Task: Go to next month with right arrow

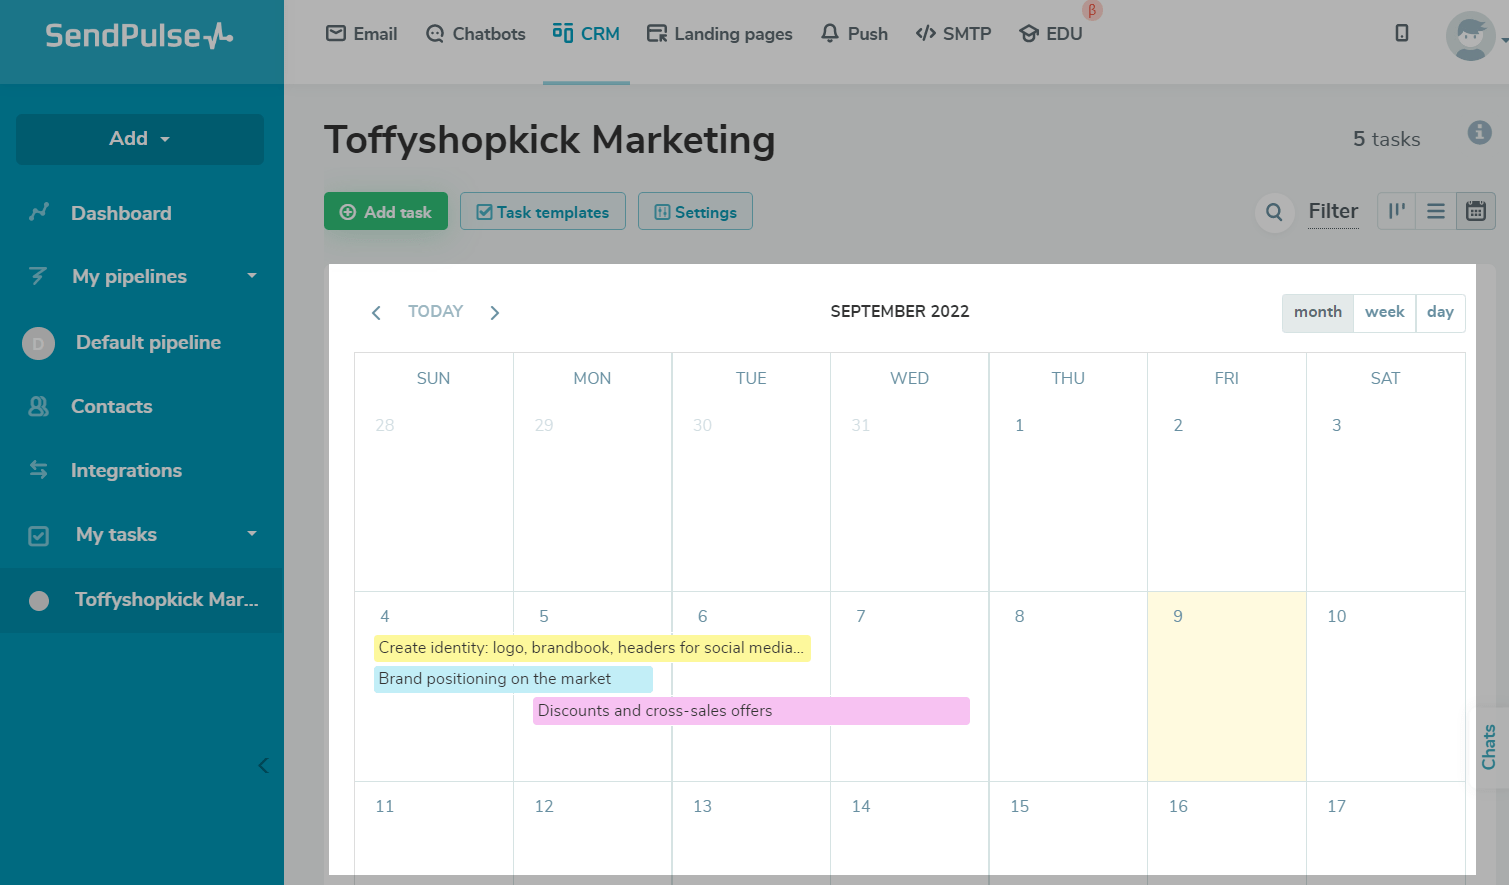Action: pyautogui.click(x=494, y=313)
